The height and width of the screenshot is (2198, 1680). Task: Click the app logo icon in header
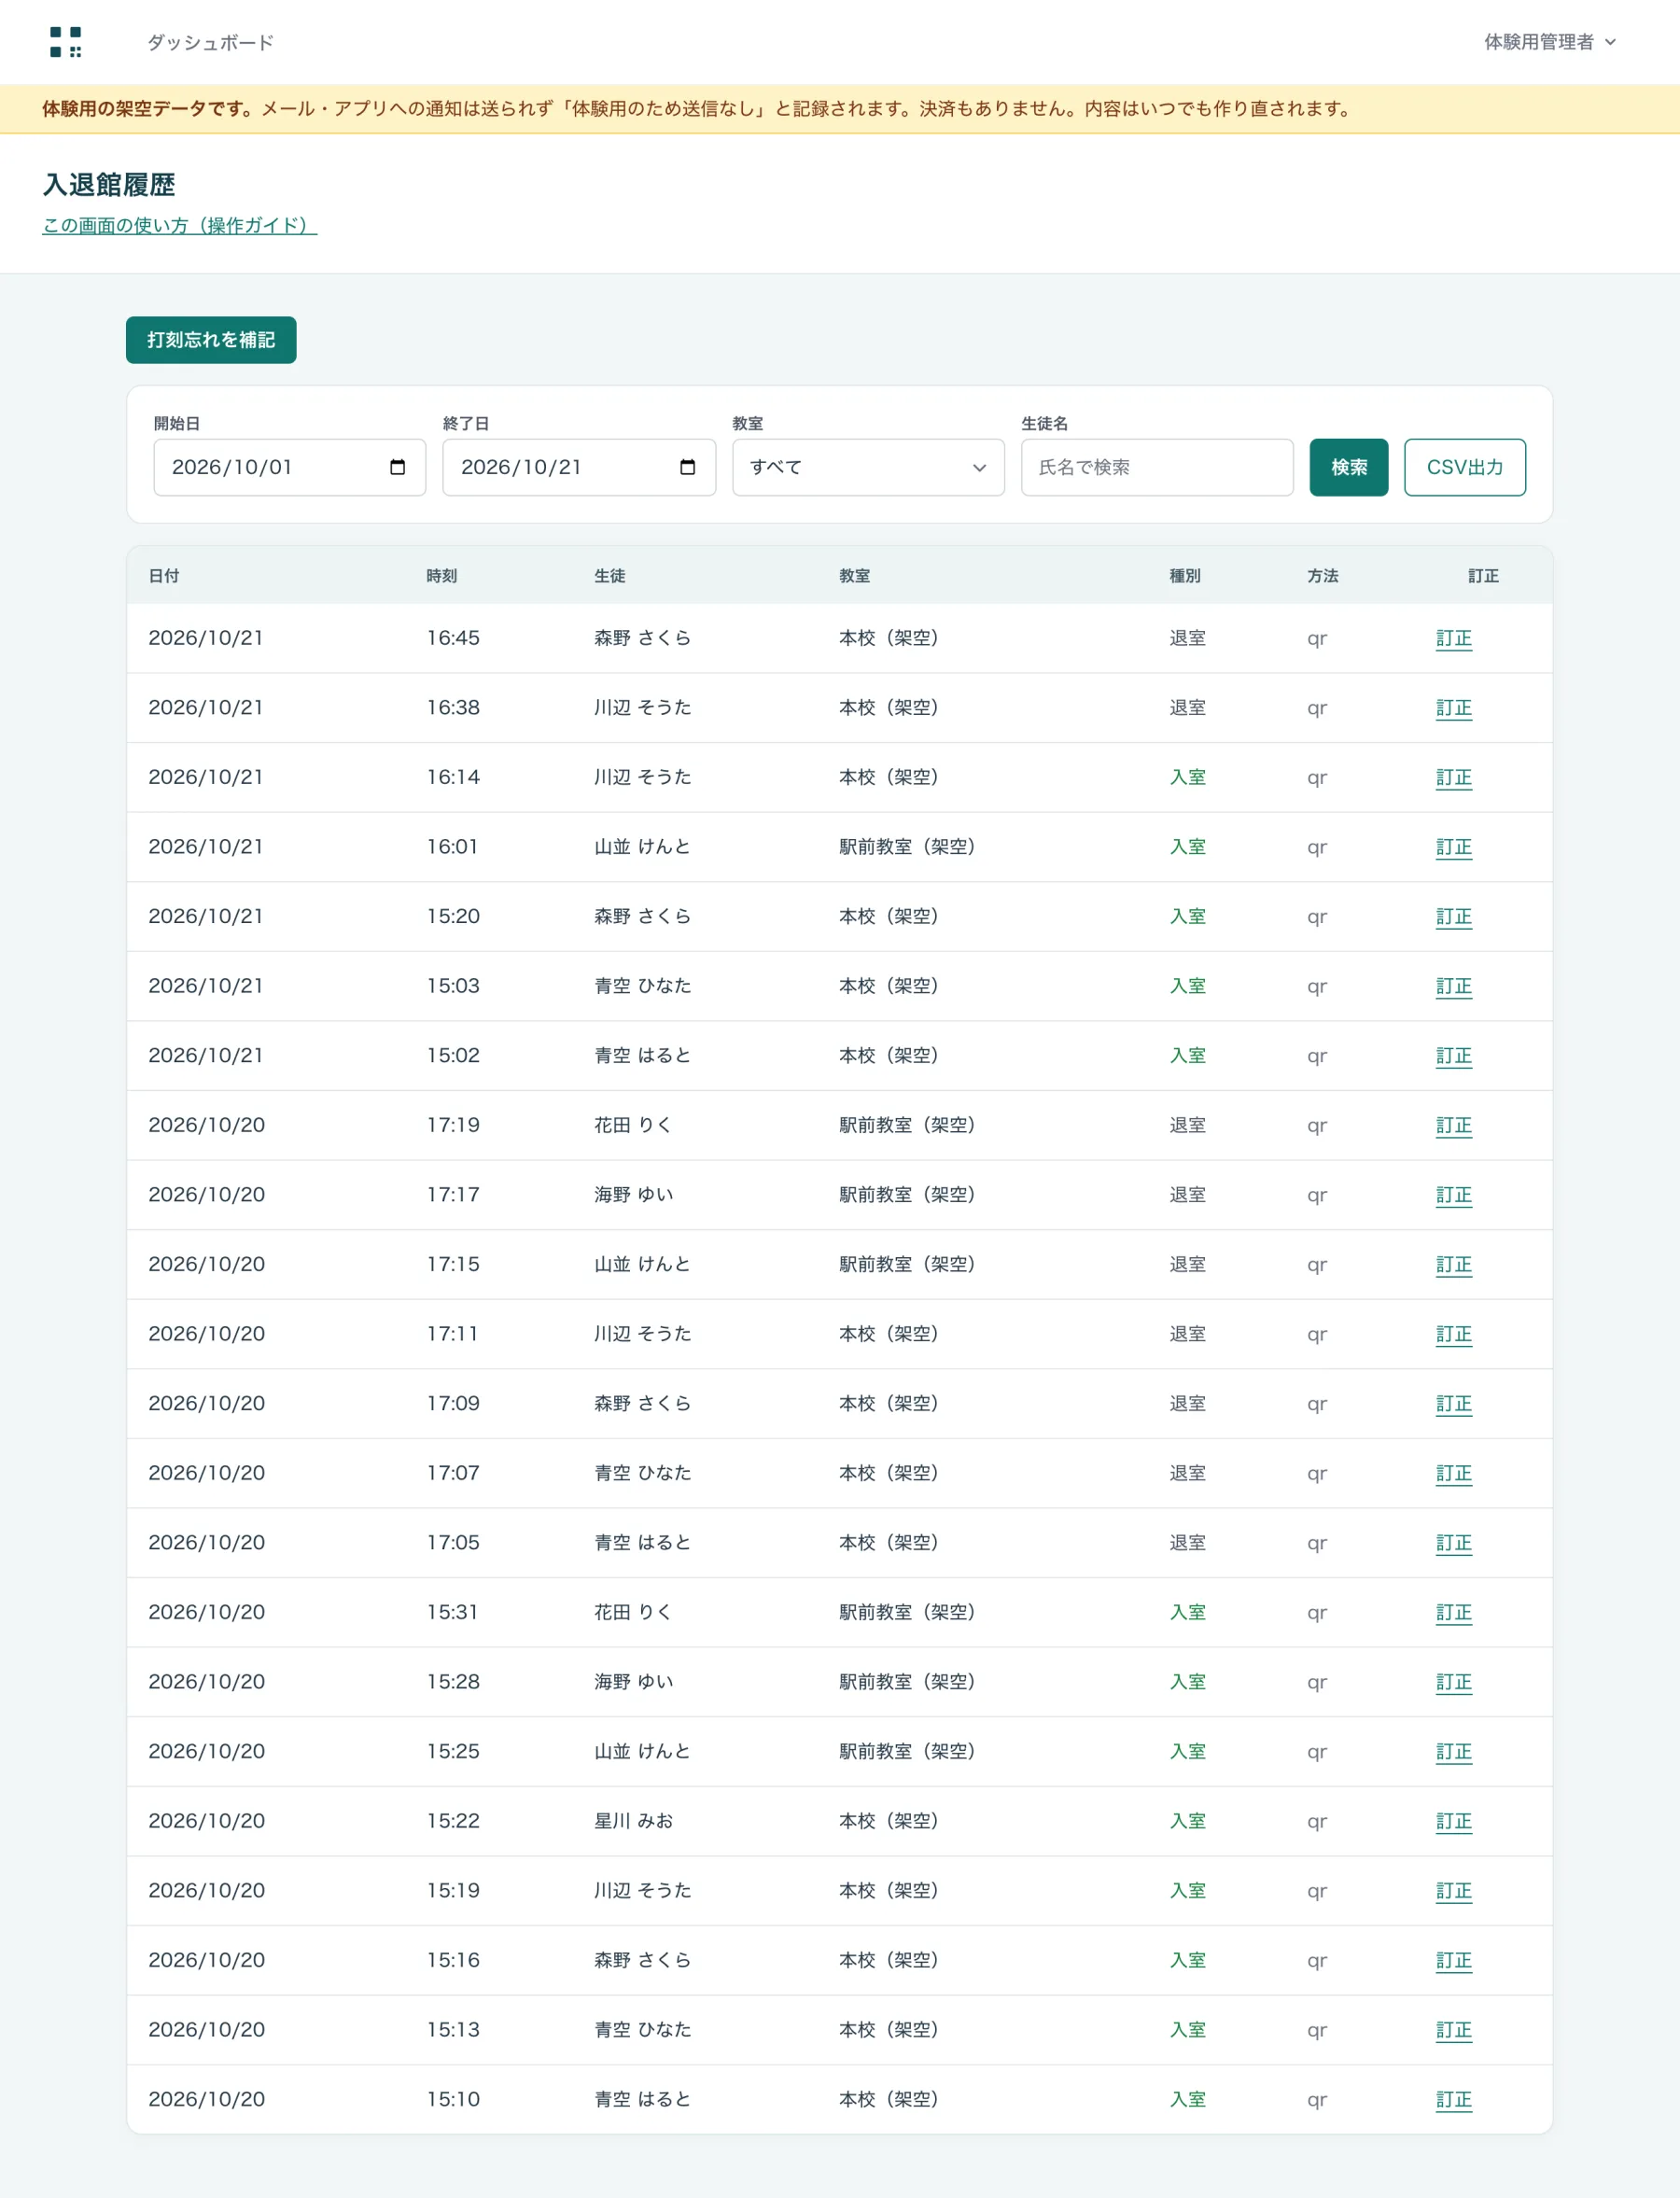[65, 42]
